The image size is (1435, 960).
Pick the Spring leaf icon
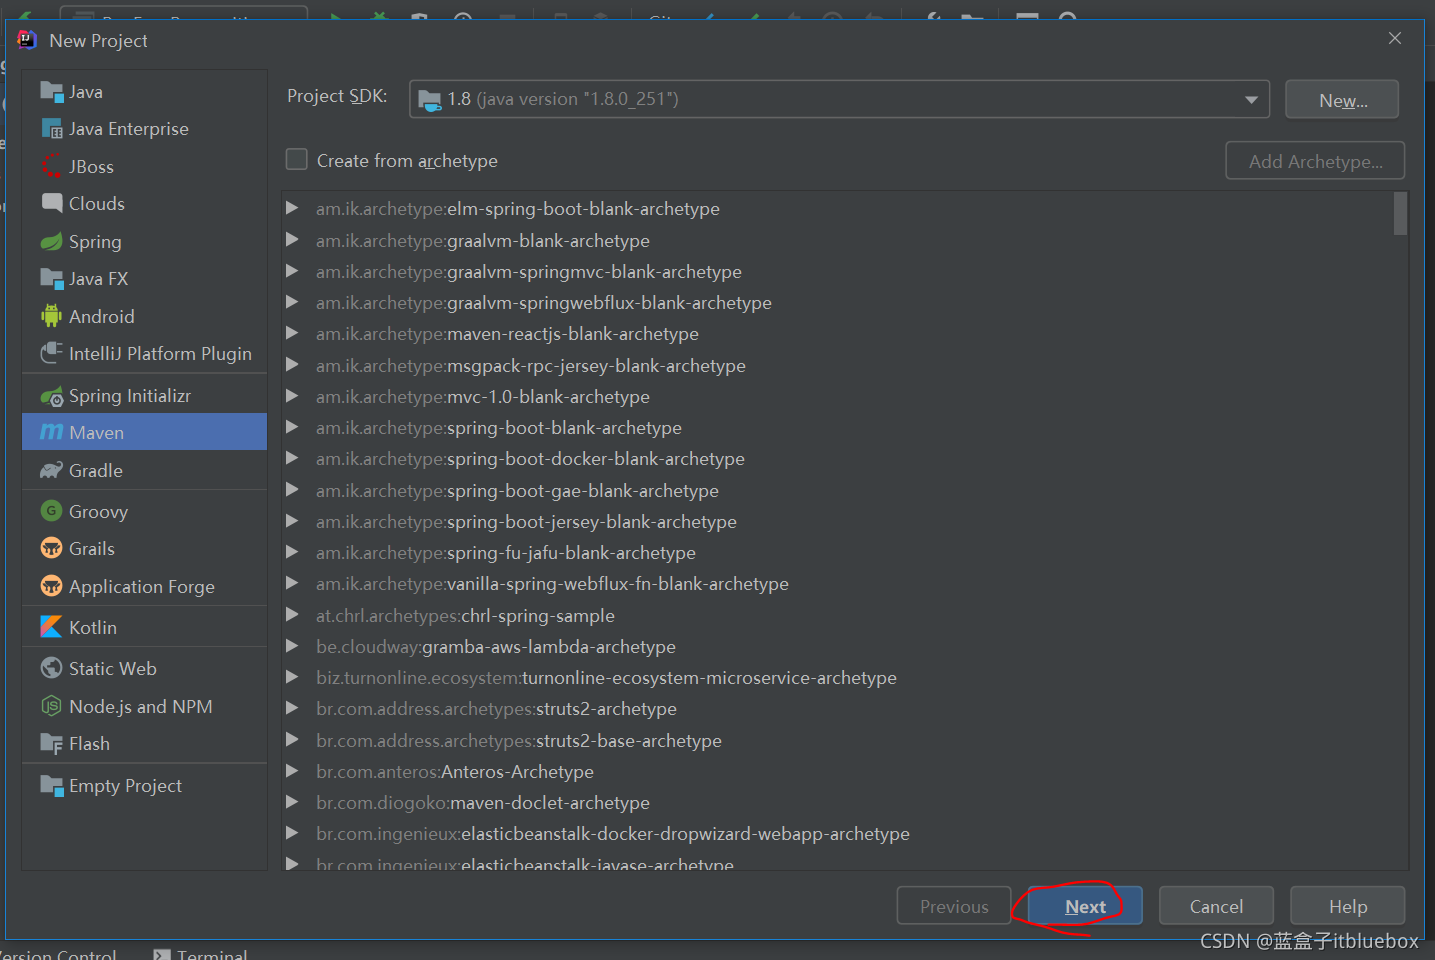(x=51, y=241)
